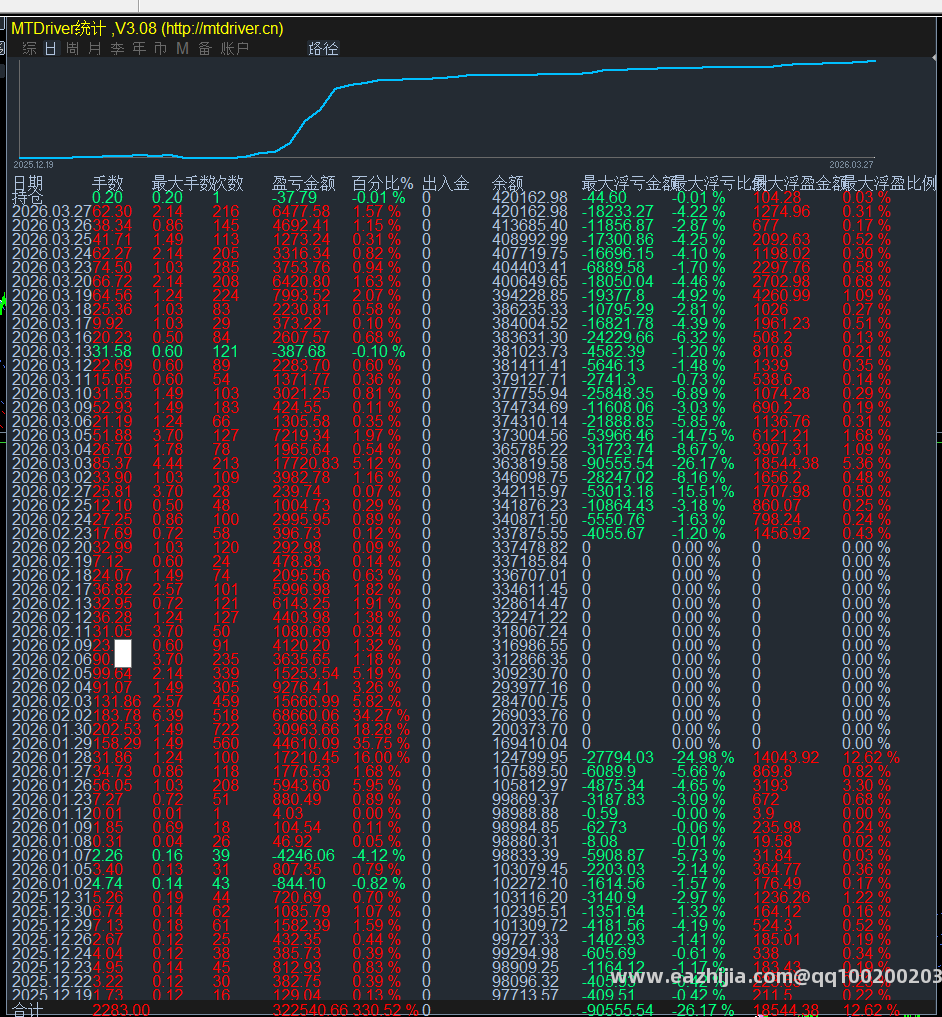
Task: Click the 盈亏金额 column header
Action: pyautogui.click(x=304, y=184)
